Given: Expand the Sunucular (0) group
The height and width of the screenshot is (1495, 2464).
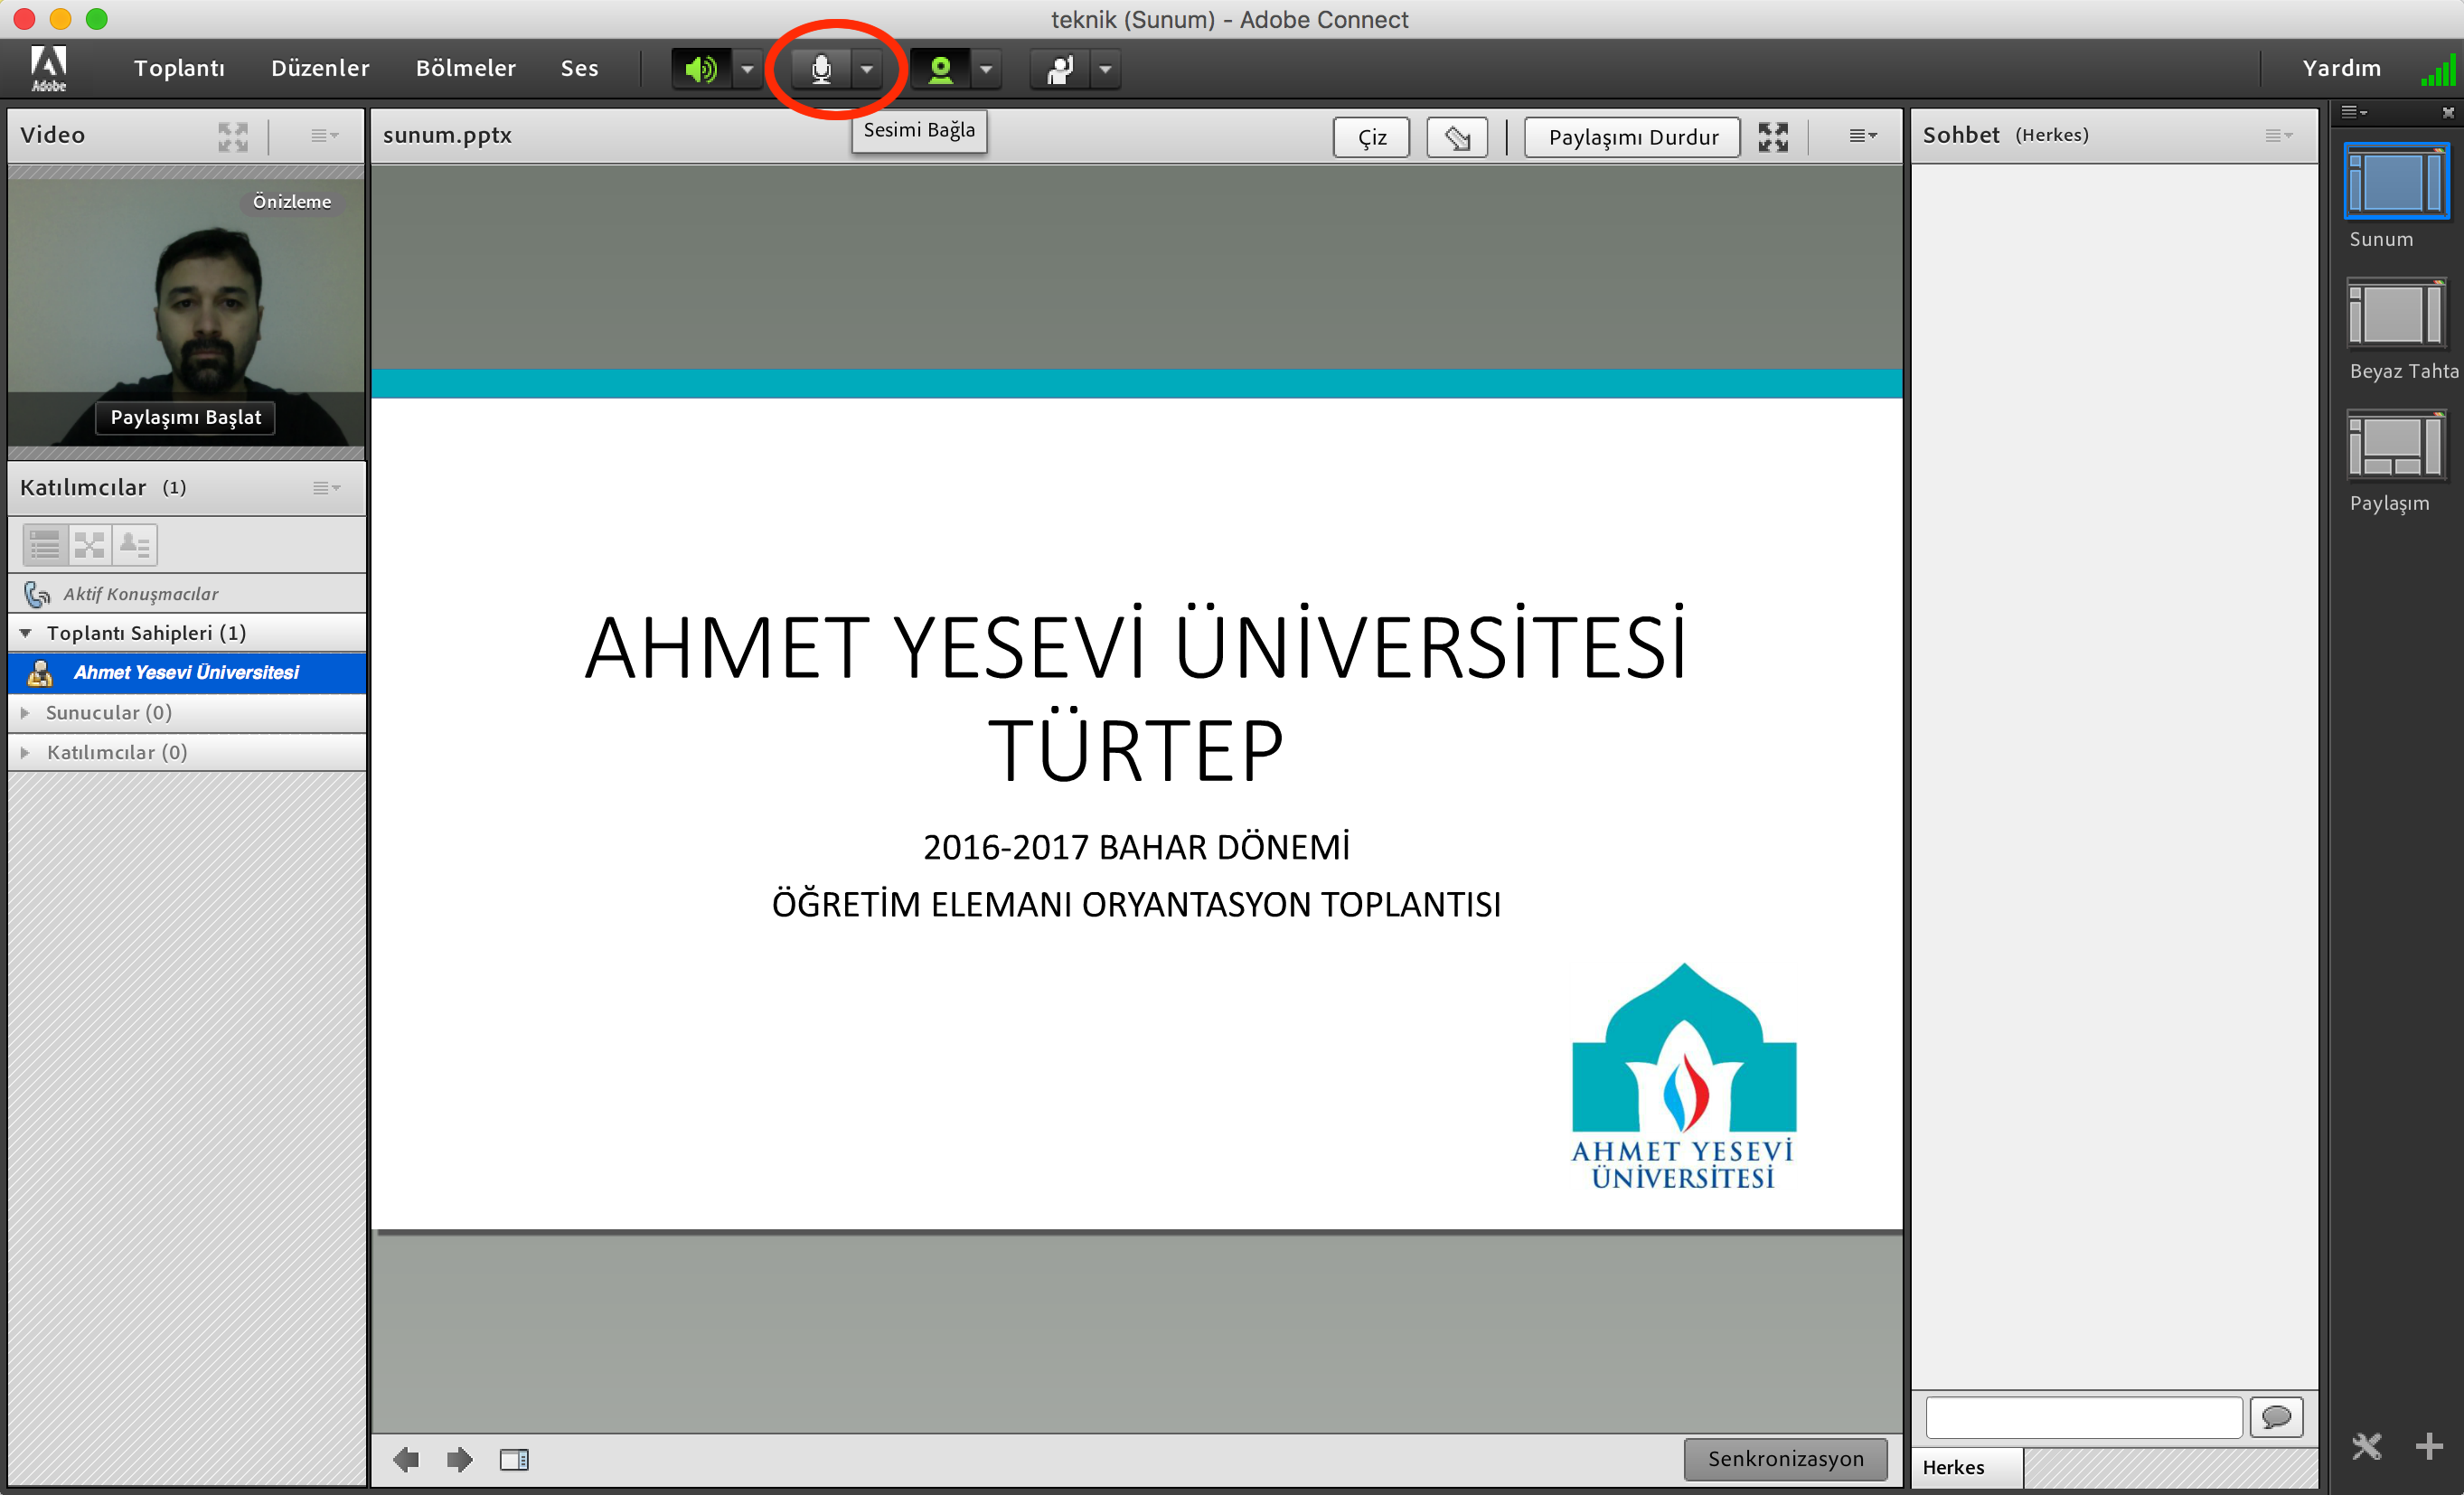Looking at the screenshot, I should pos(26,713).
